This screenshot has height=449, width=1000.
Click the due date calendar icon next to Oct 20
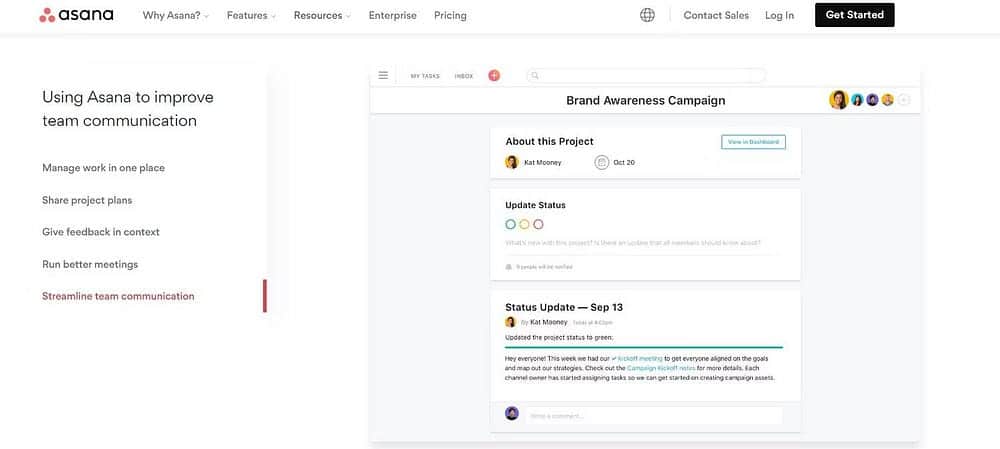click(x=601, y=162)
